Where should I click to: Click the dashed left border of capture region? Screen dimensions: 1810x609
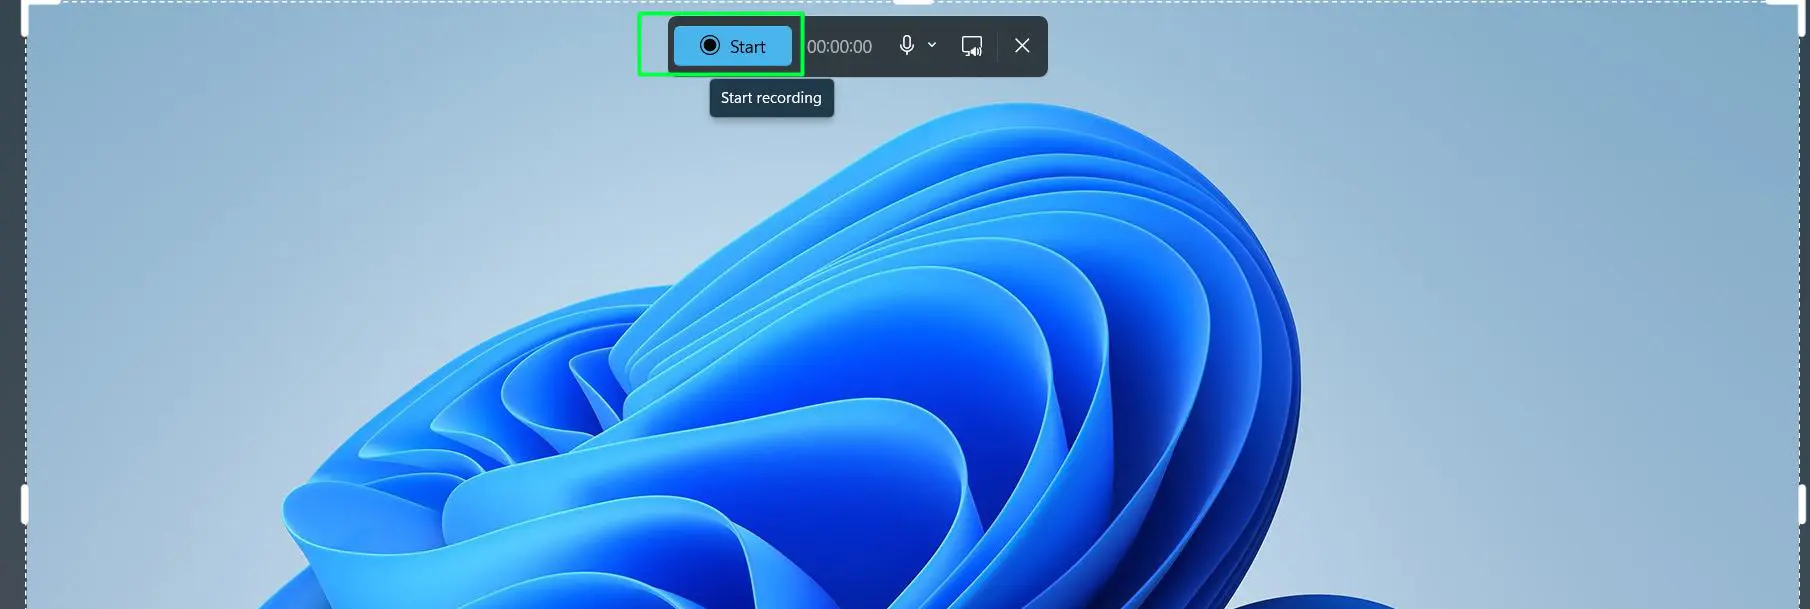[26, 250]
